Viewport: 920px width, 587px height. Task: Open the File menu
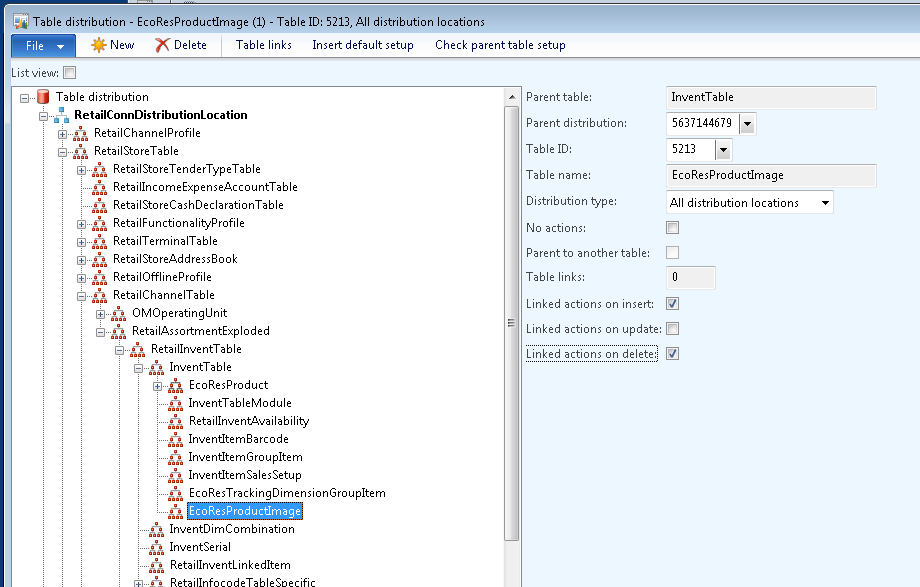(x=43, y=46)
